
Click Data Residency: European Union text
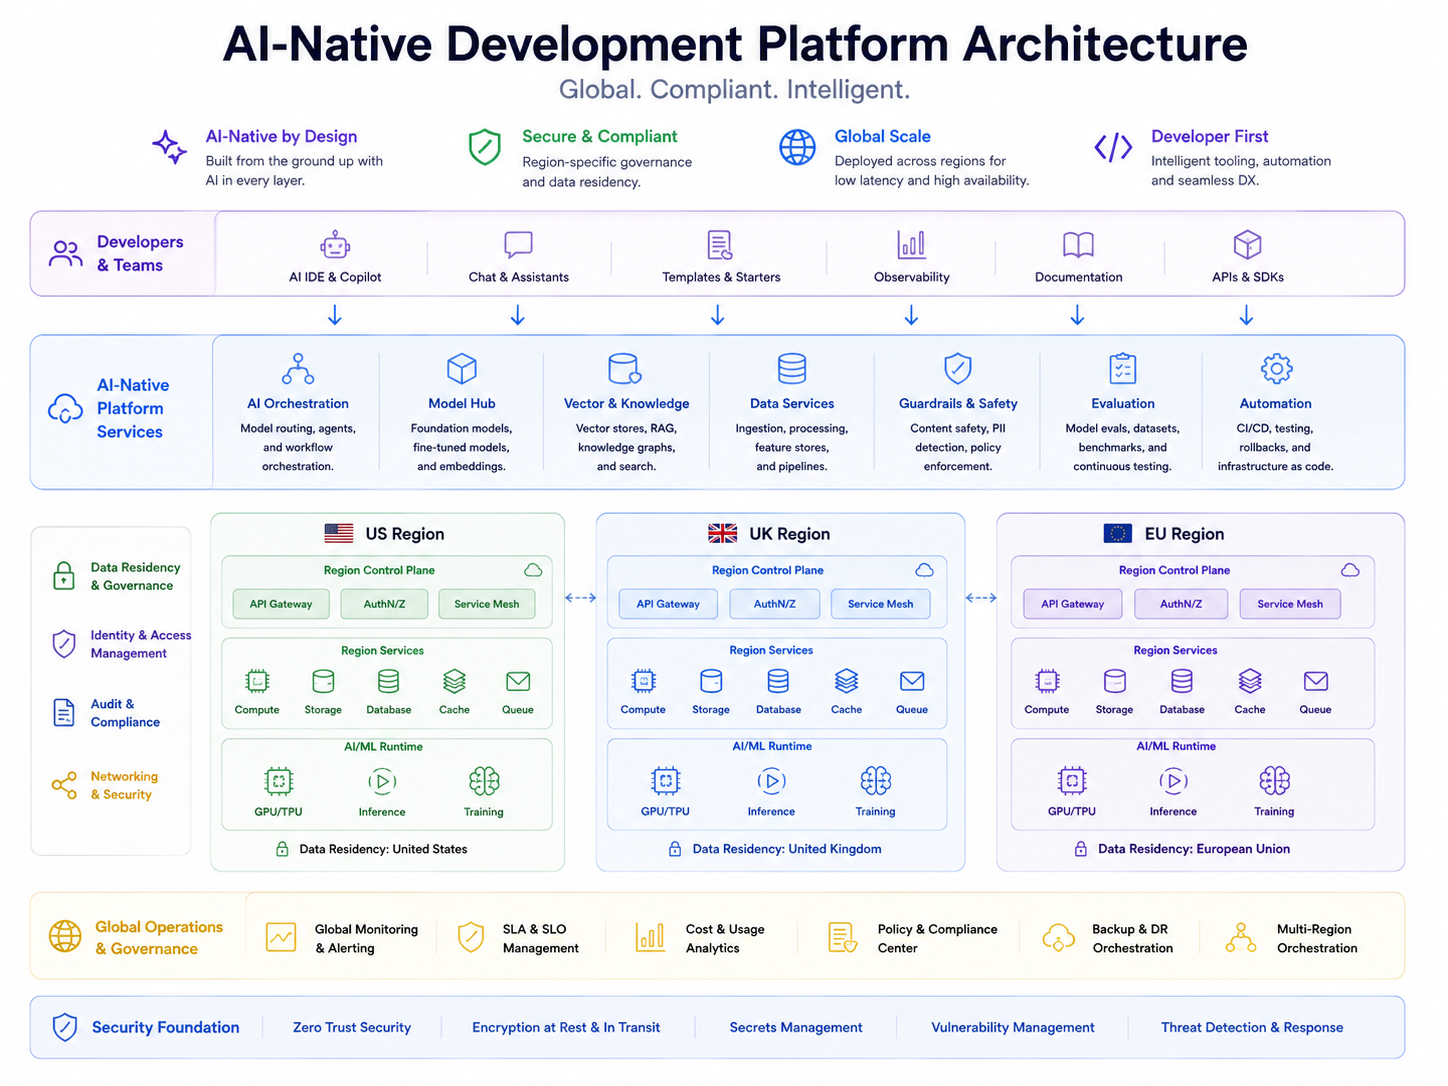[x=1194, y=849]
